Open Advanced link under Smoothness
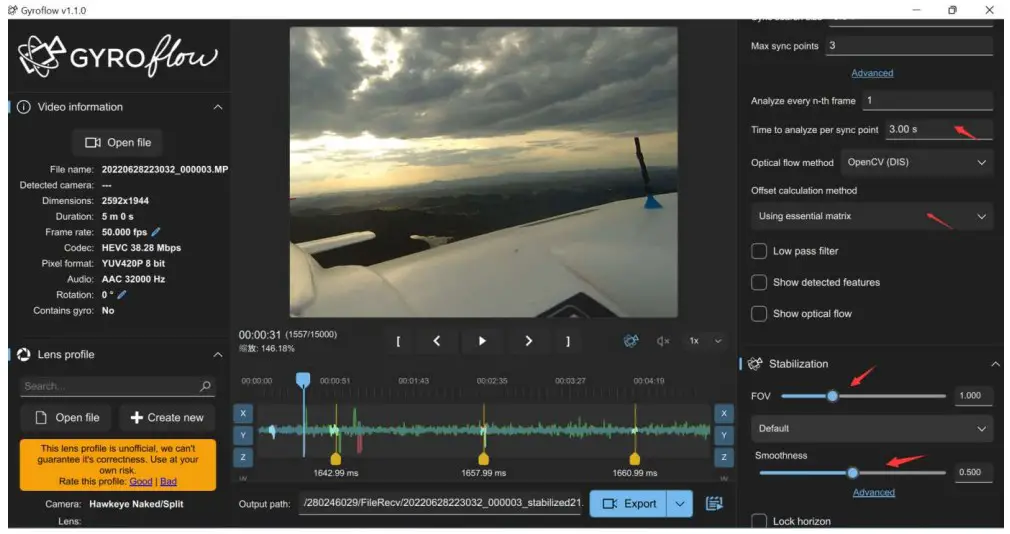This screenshot has width=1010, height=534. coord(873,492)
